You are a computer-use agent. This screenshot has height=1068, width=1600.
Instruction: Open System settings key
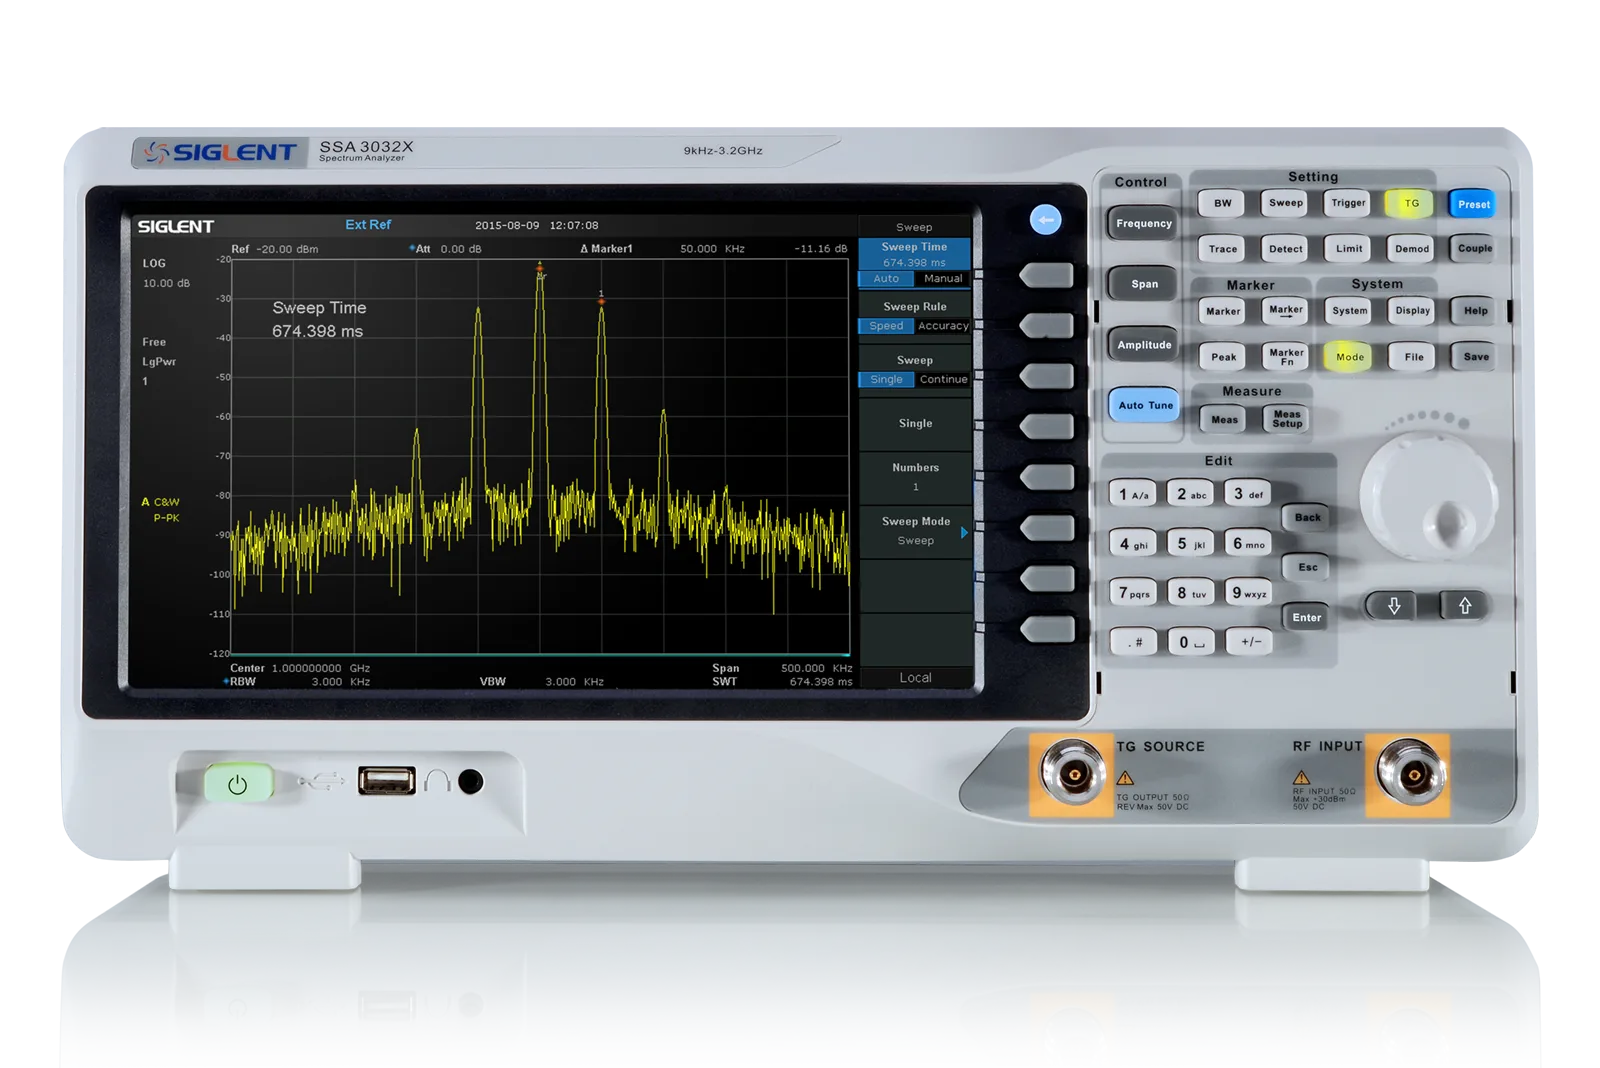(1349, 311)
